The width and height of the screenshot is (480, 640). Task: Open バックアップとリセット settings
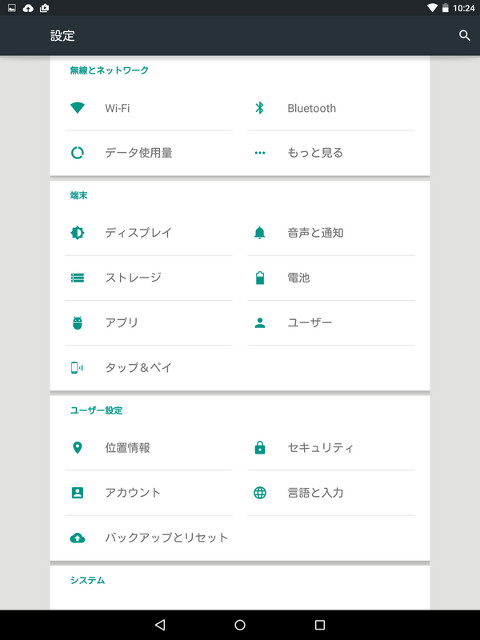(x=149, y=538)
